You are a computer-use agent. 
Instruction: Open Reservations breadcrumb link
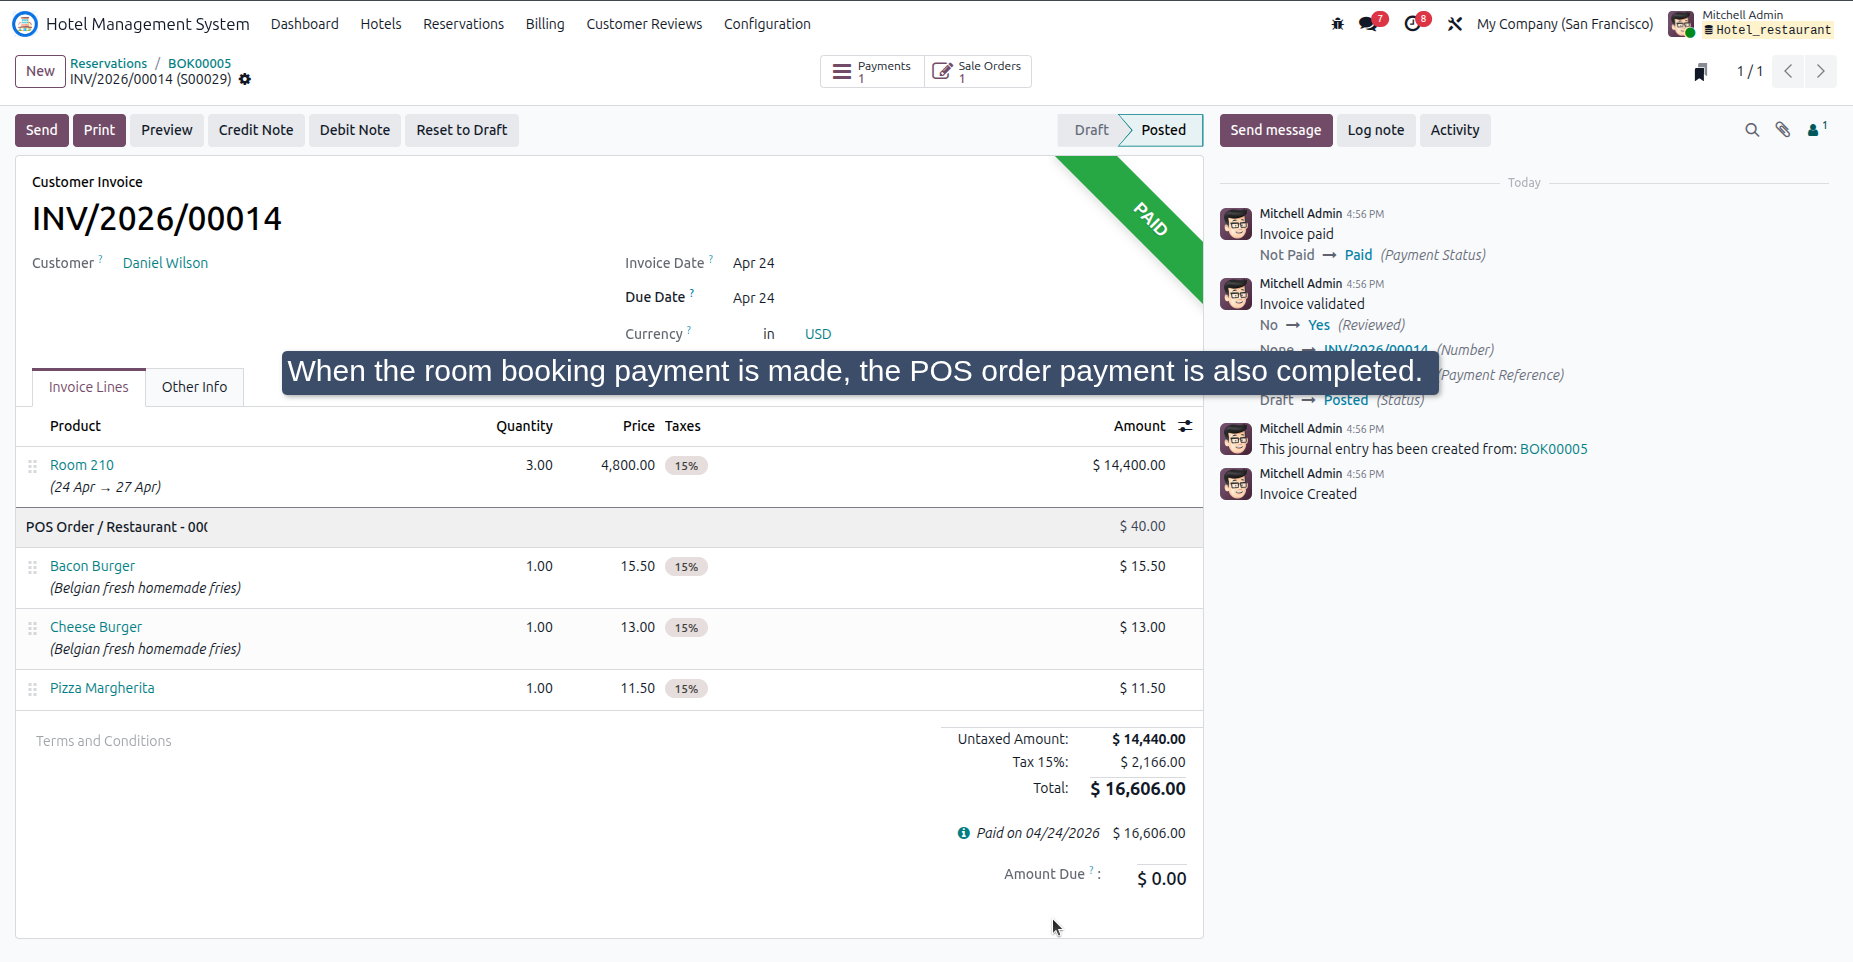click(x=108, y=63)
